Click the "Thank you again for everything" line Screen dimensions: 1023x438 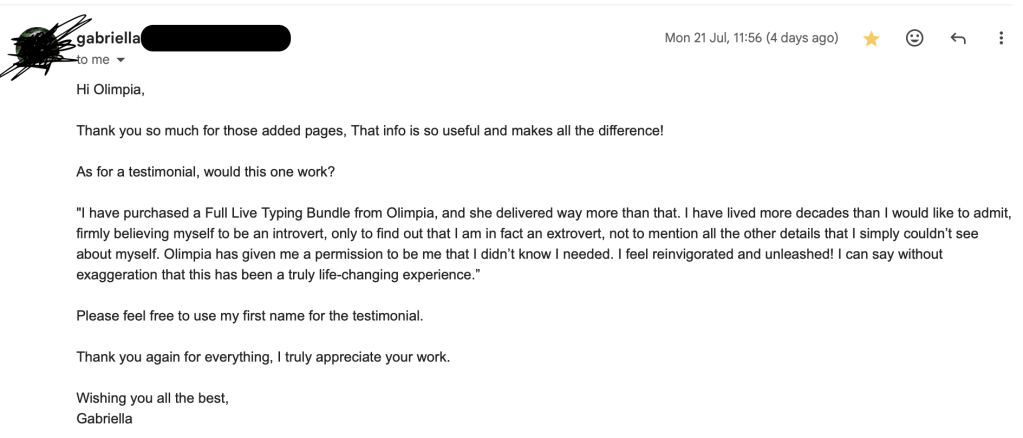click(x=263, y=357)
